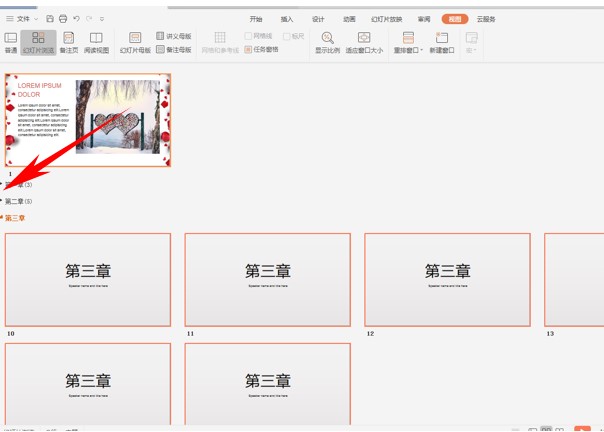604x432 pixels.
Task: Open the 幻灯片放映 tab
Action: 384,19
